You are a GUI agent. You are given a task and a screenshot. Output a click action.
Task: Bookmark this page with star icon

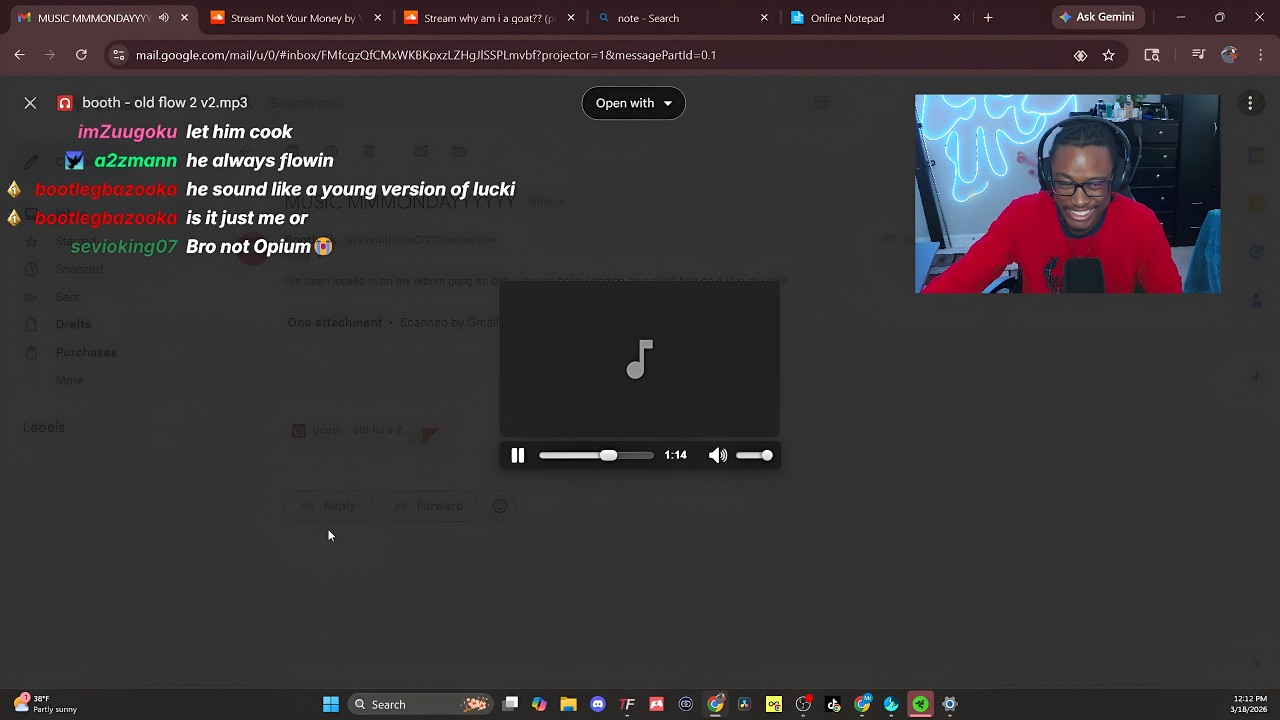1108,55
